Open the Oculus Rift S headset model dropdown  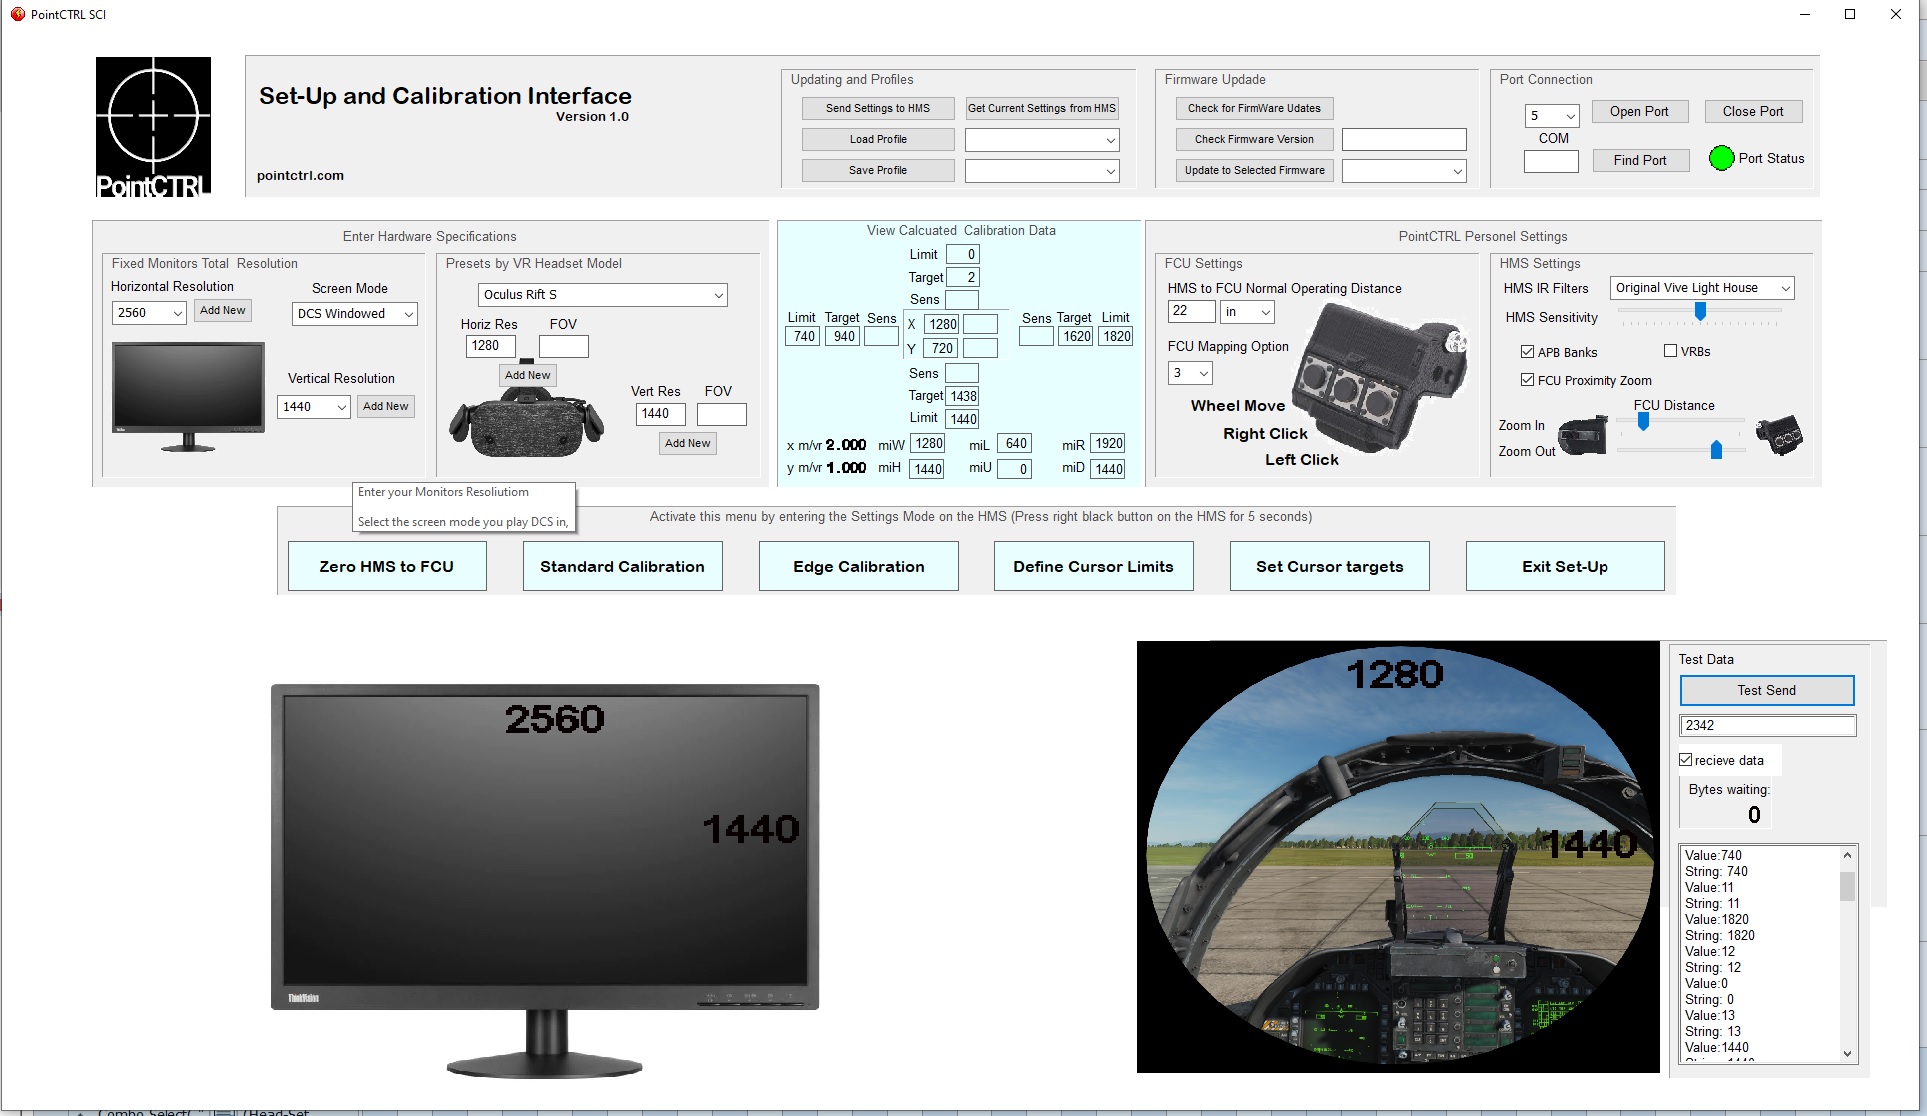(x=603, y=295)
